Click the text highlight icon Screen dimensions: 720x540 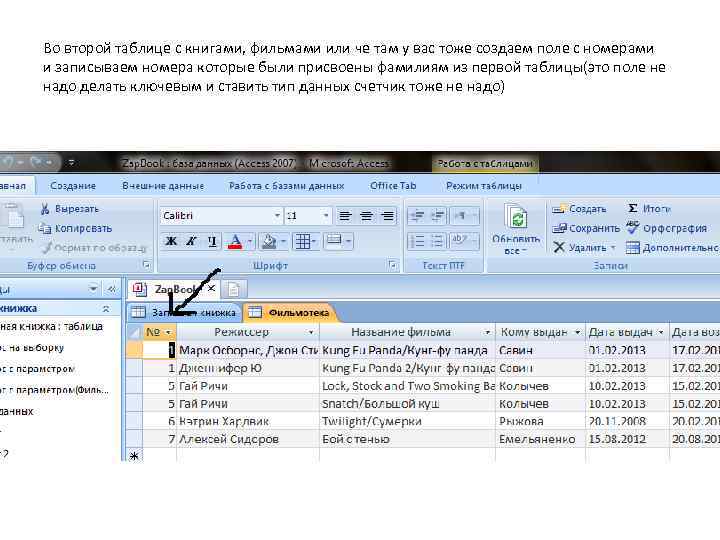pyautogui.click(x=460, y=241)
